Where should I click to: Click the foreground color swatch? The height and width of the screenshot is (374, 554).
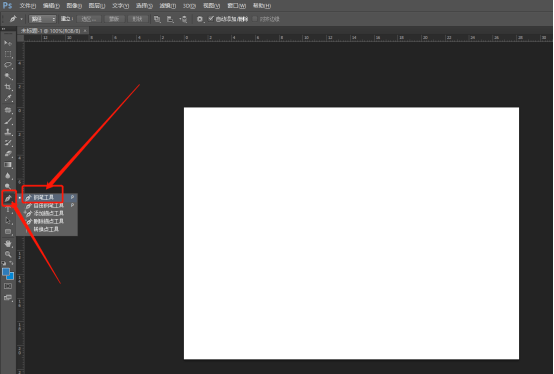[x=6, y=272]
